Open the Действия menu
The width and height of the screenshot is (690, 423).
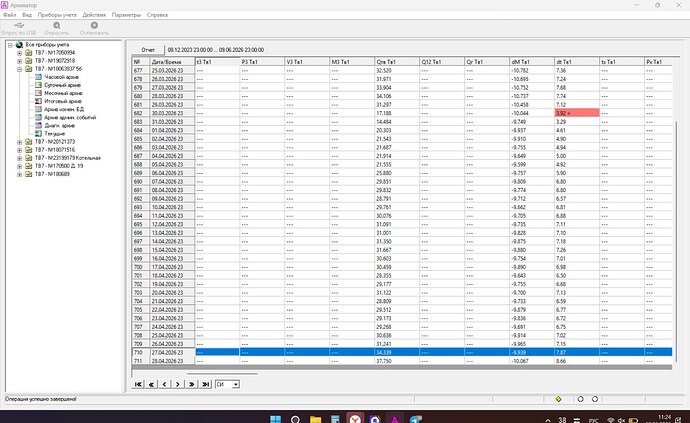94,15
